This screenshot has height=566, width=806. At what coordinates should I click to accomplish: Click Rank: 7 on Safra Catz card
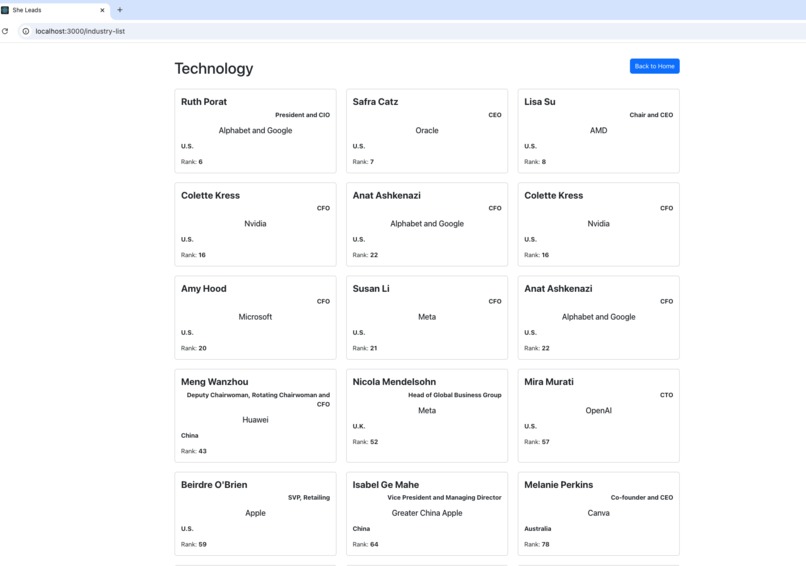tap(363, 161)
